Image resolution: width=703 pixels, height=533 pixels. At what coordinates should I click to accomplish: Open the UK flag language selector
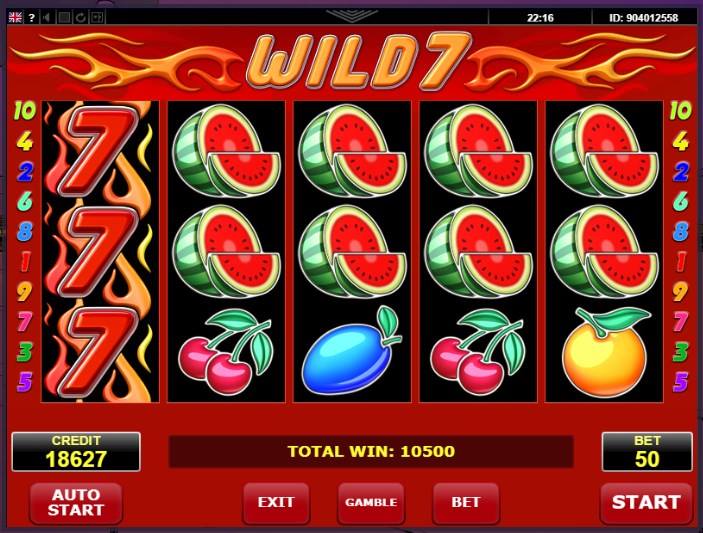click(x=15, y=17)
